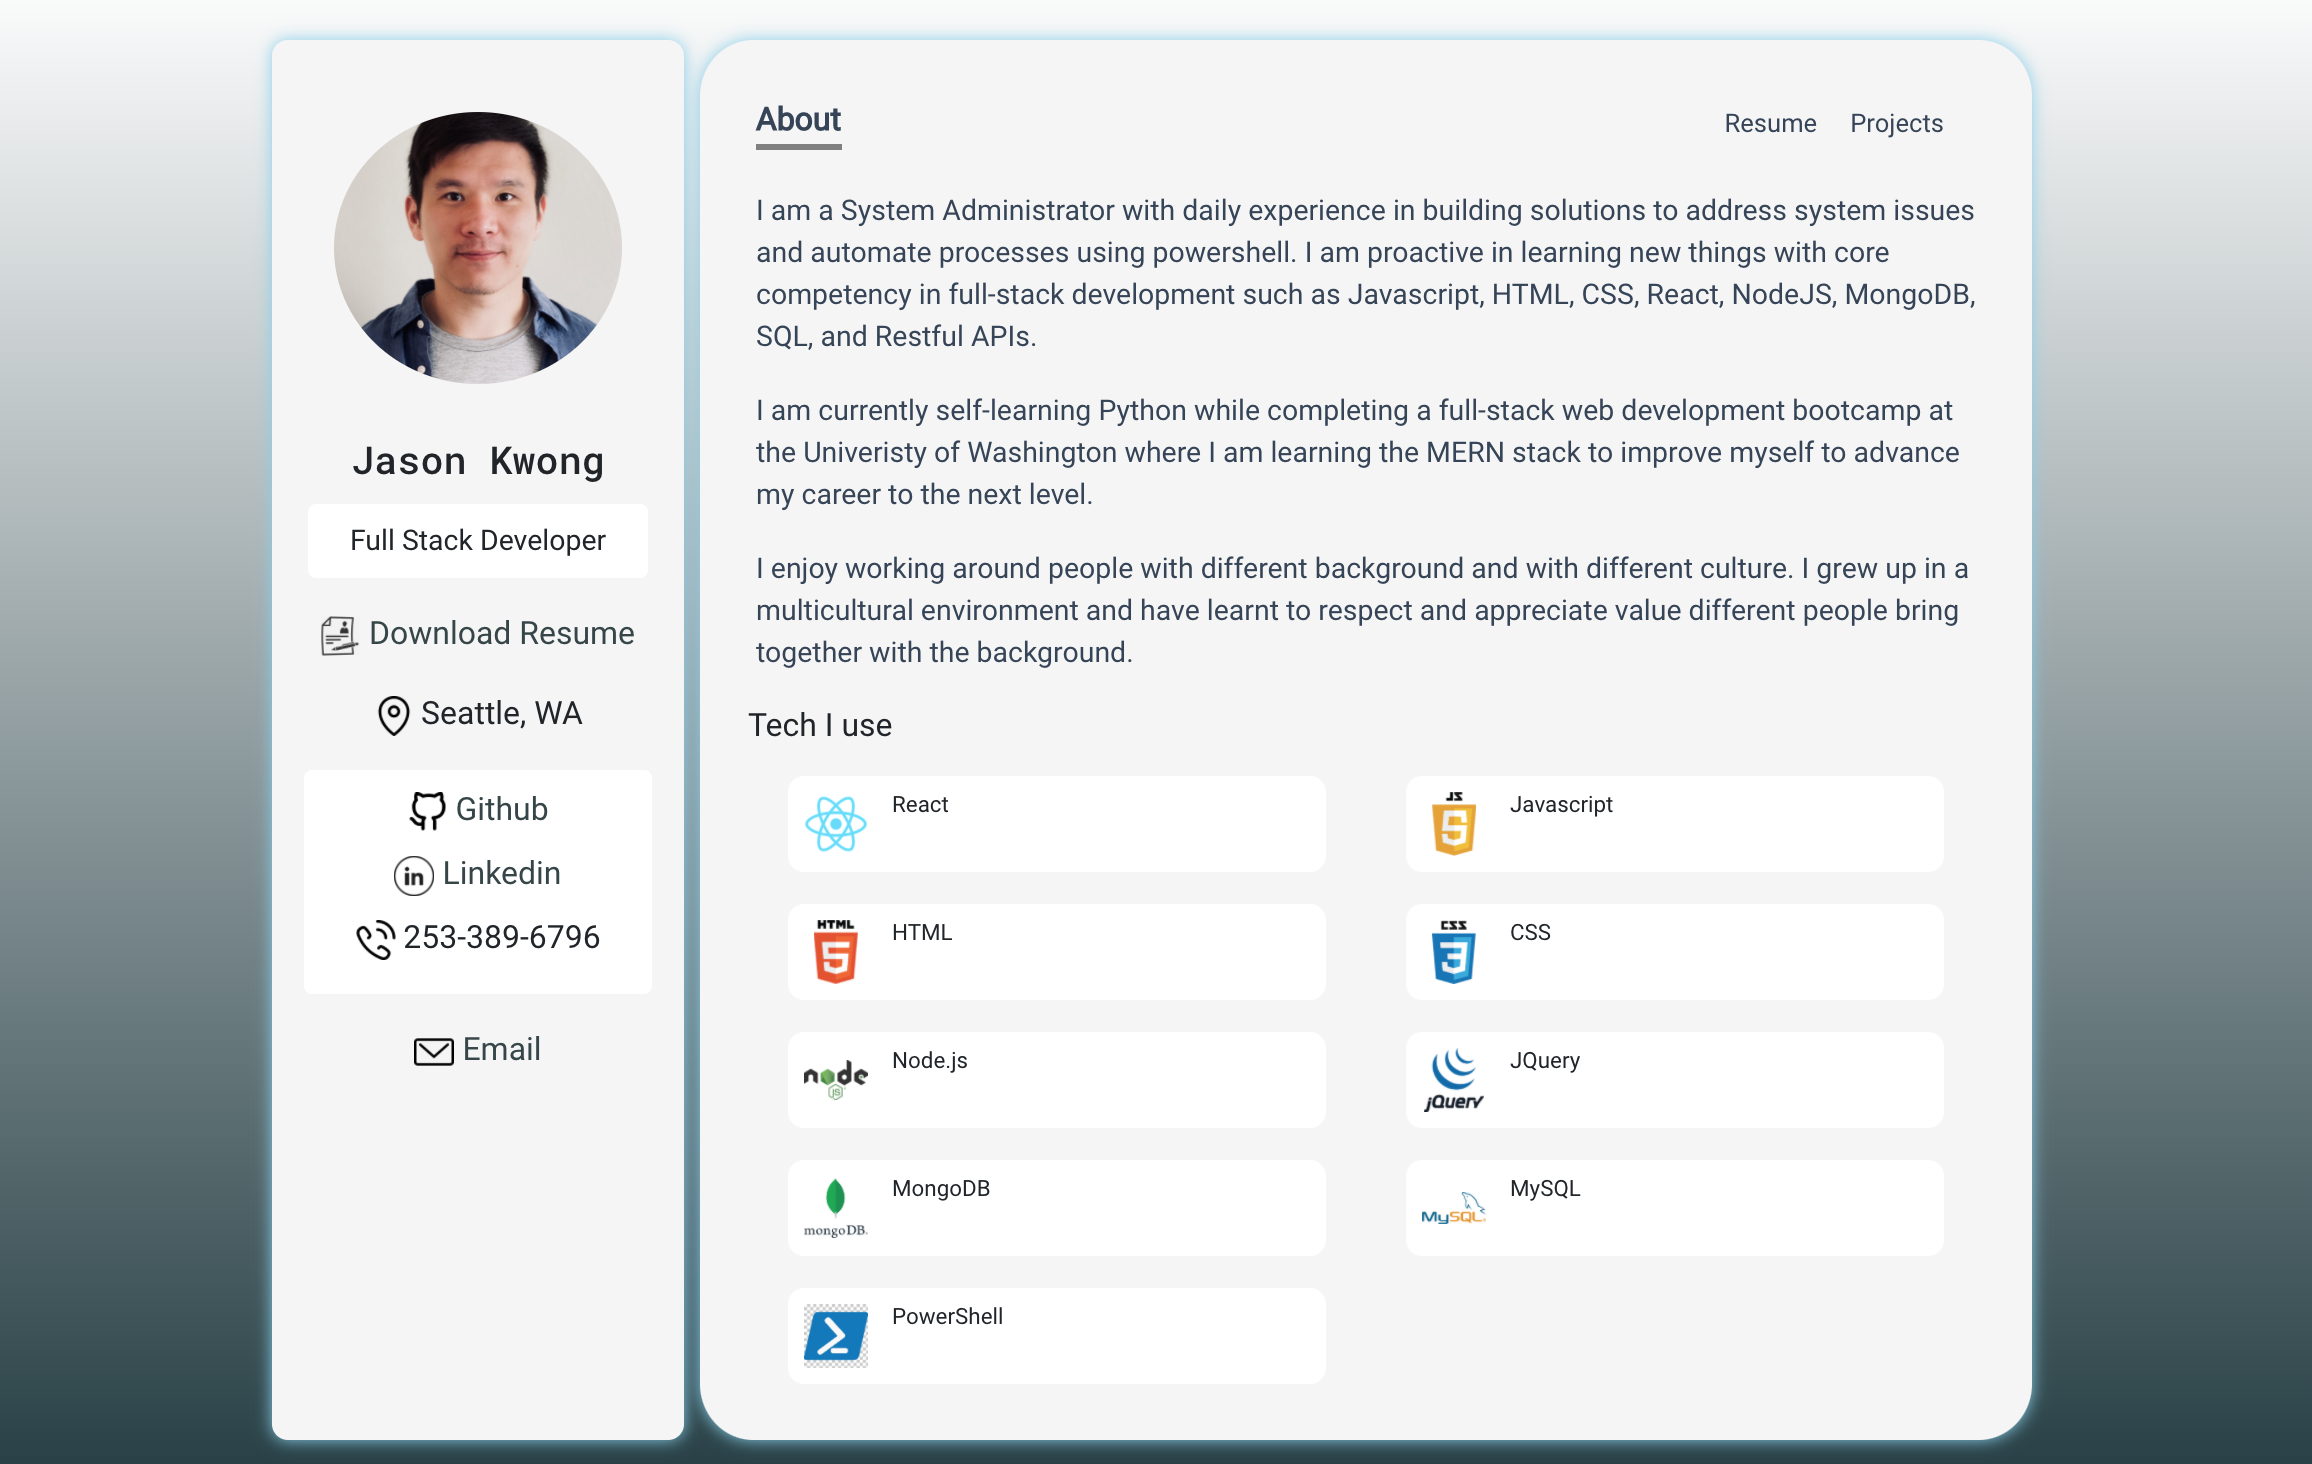The width and height of the screenshot is (2312, 1464).
Task: Click the JQuery label text
Action: [1545, 1060]
